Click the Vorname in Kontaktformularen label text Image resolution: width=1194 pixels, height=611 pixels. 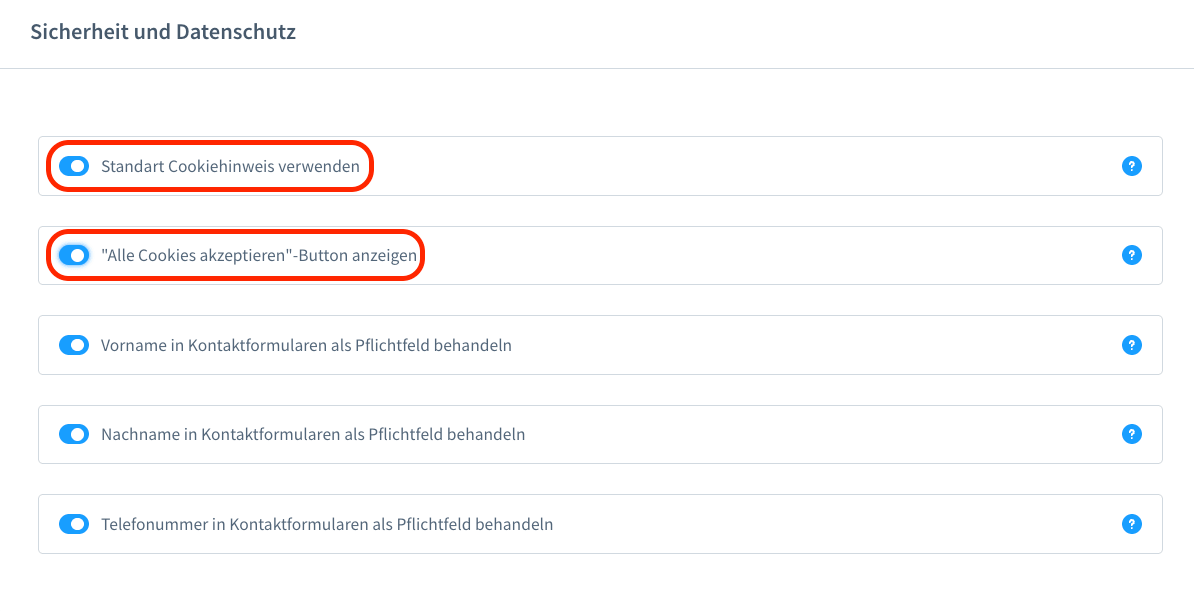(306, 346)
